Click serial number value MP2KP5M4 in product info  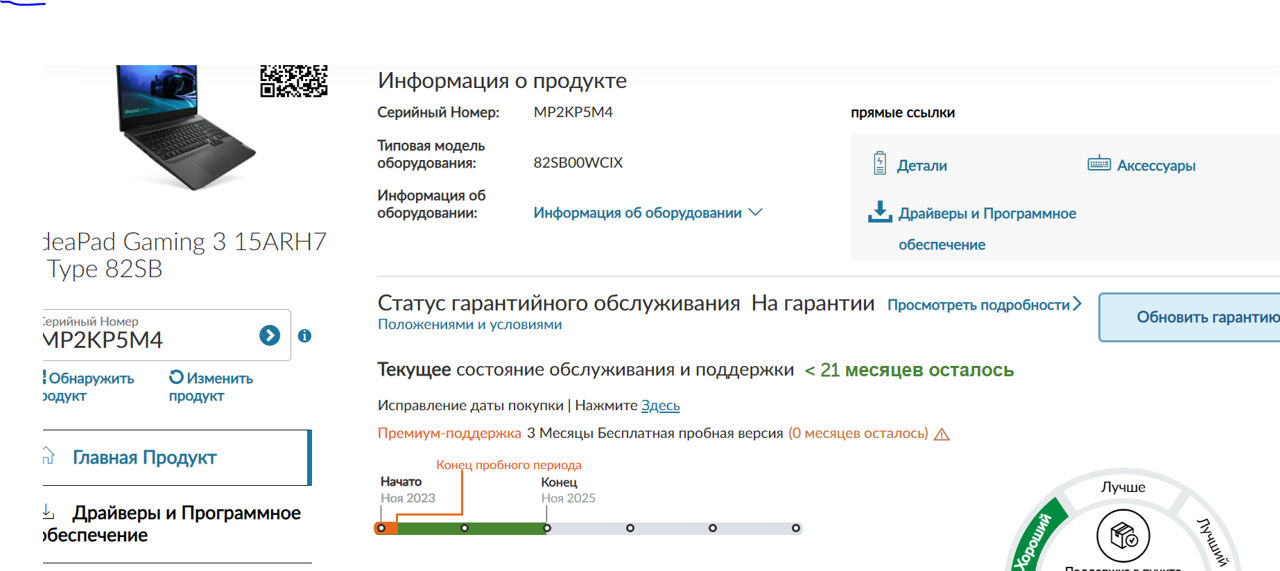[573, 112]
